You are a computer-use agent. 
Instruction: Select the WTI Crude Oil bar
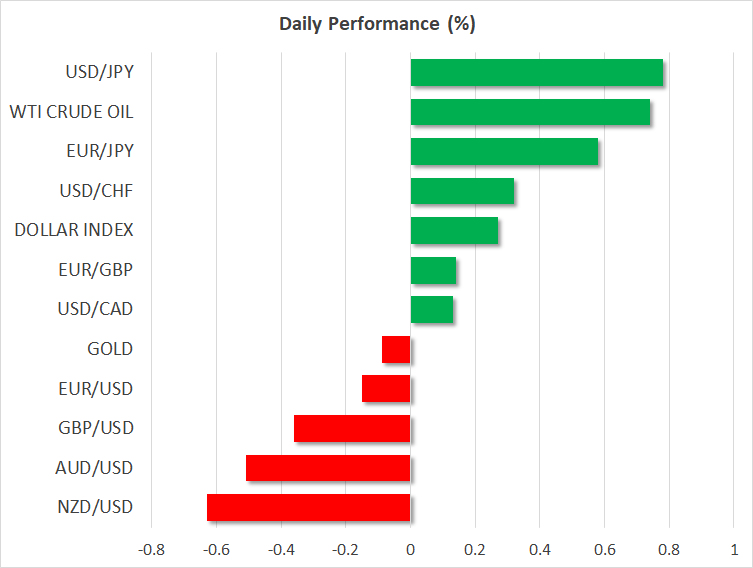(x=530, y=112)
